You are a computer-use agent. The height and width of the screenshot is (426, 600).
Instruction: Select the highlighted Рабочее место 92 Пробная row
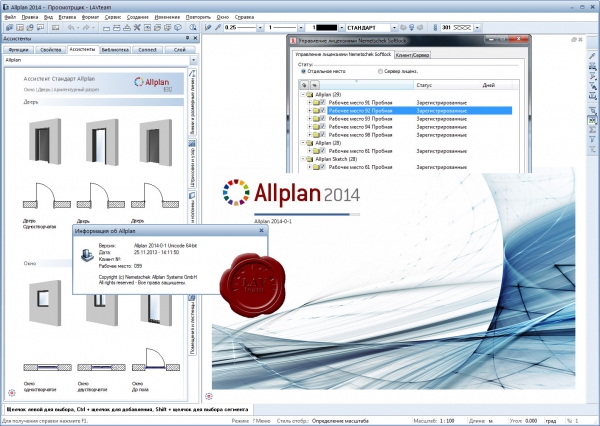coord(419,111)
